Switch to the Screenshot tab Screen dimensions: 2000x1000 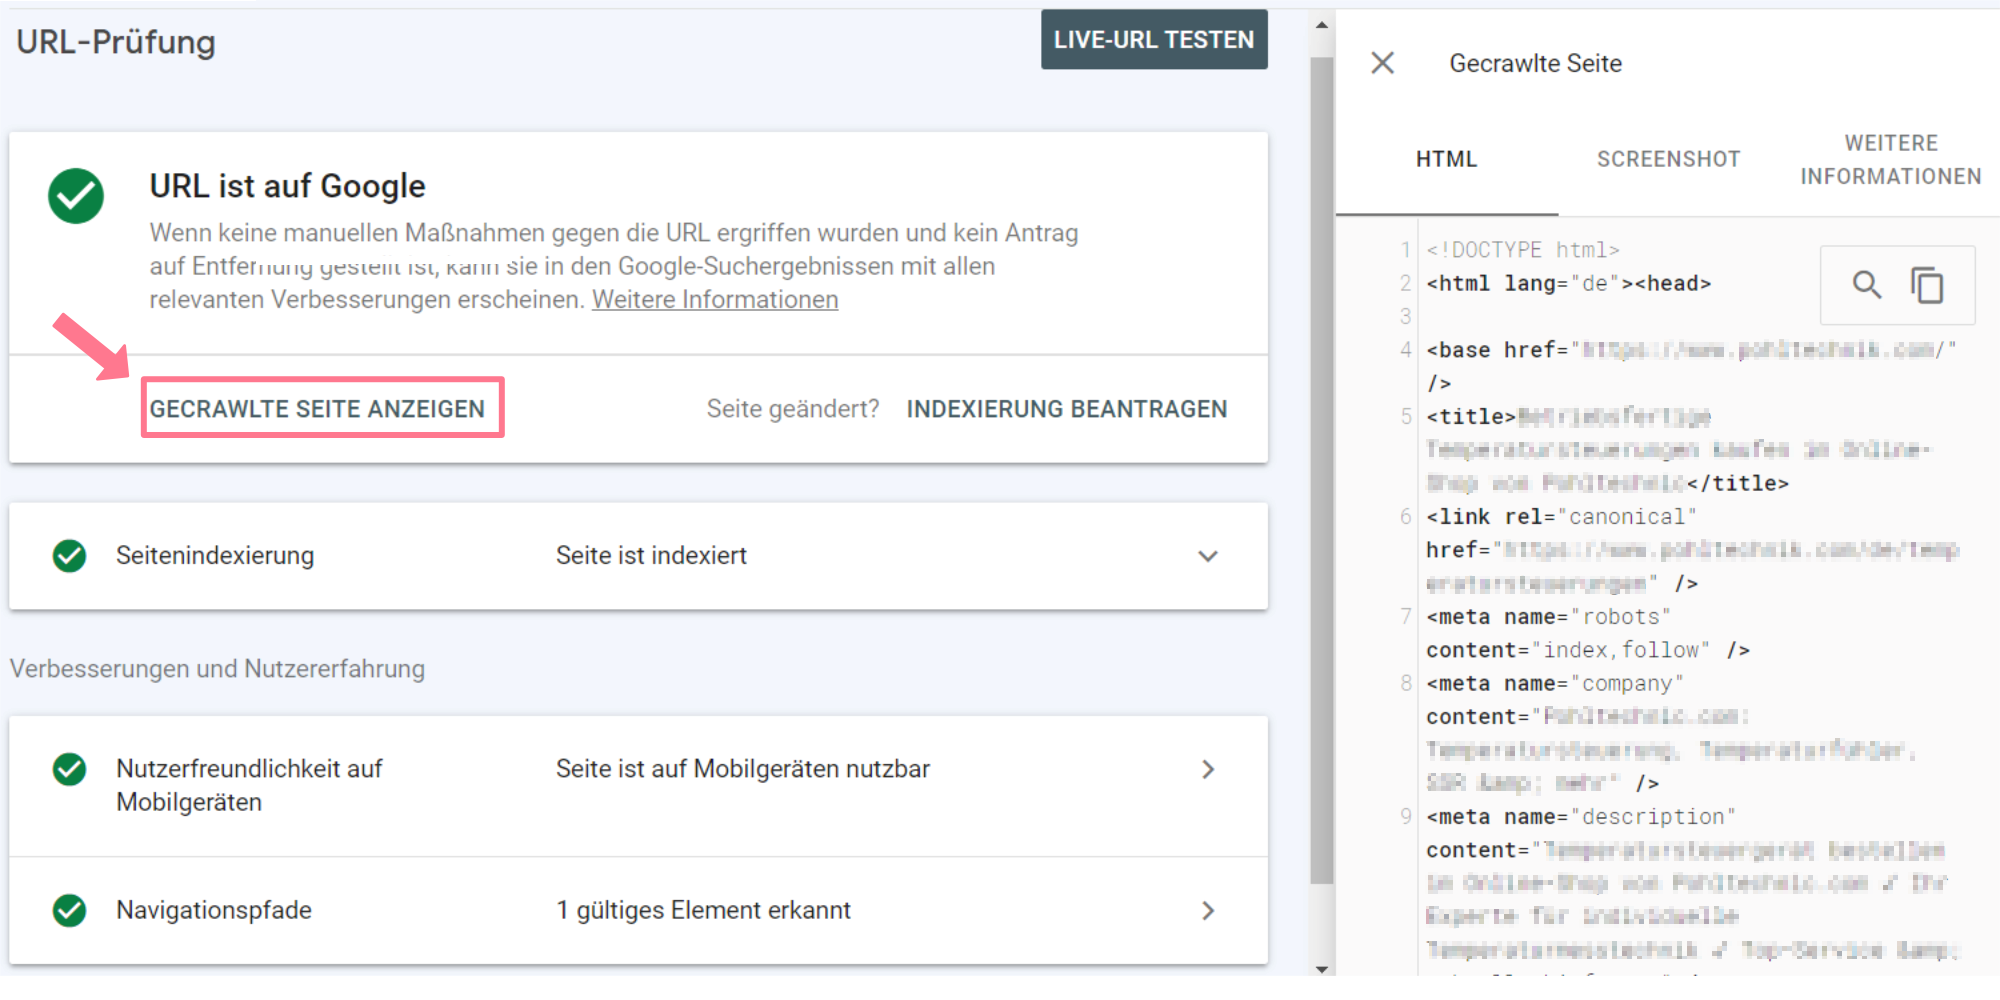coord(1668,159)
